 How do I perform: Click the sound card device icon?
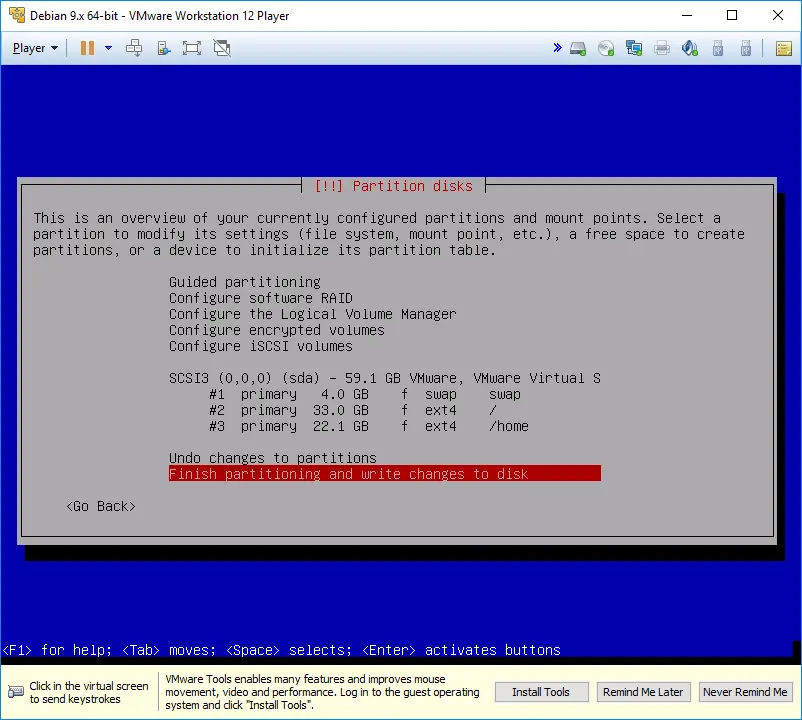(689, 48)
